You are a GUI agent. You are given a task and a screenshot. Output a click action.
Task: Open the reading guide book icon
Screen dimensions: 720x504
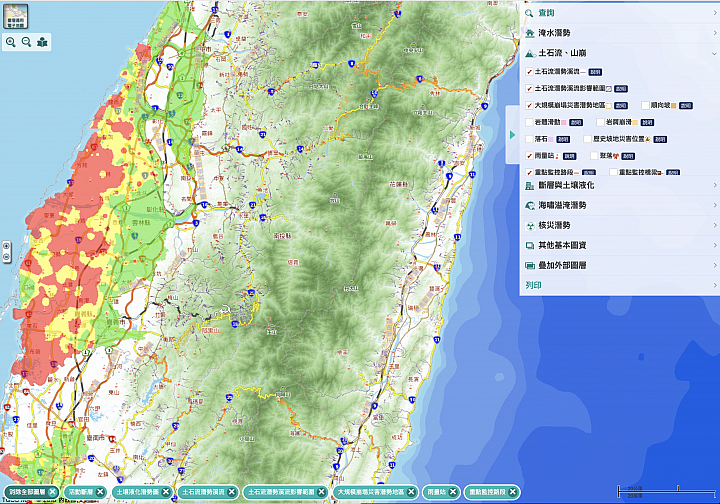(42, 42)
